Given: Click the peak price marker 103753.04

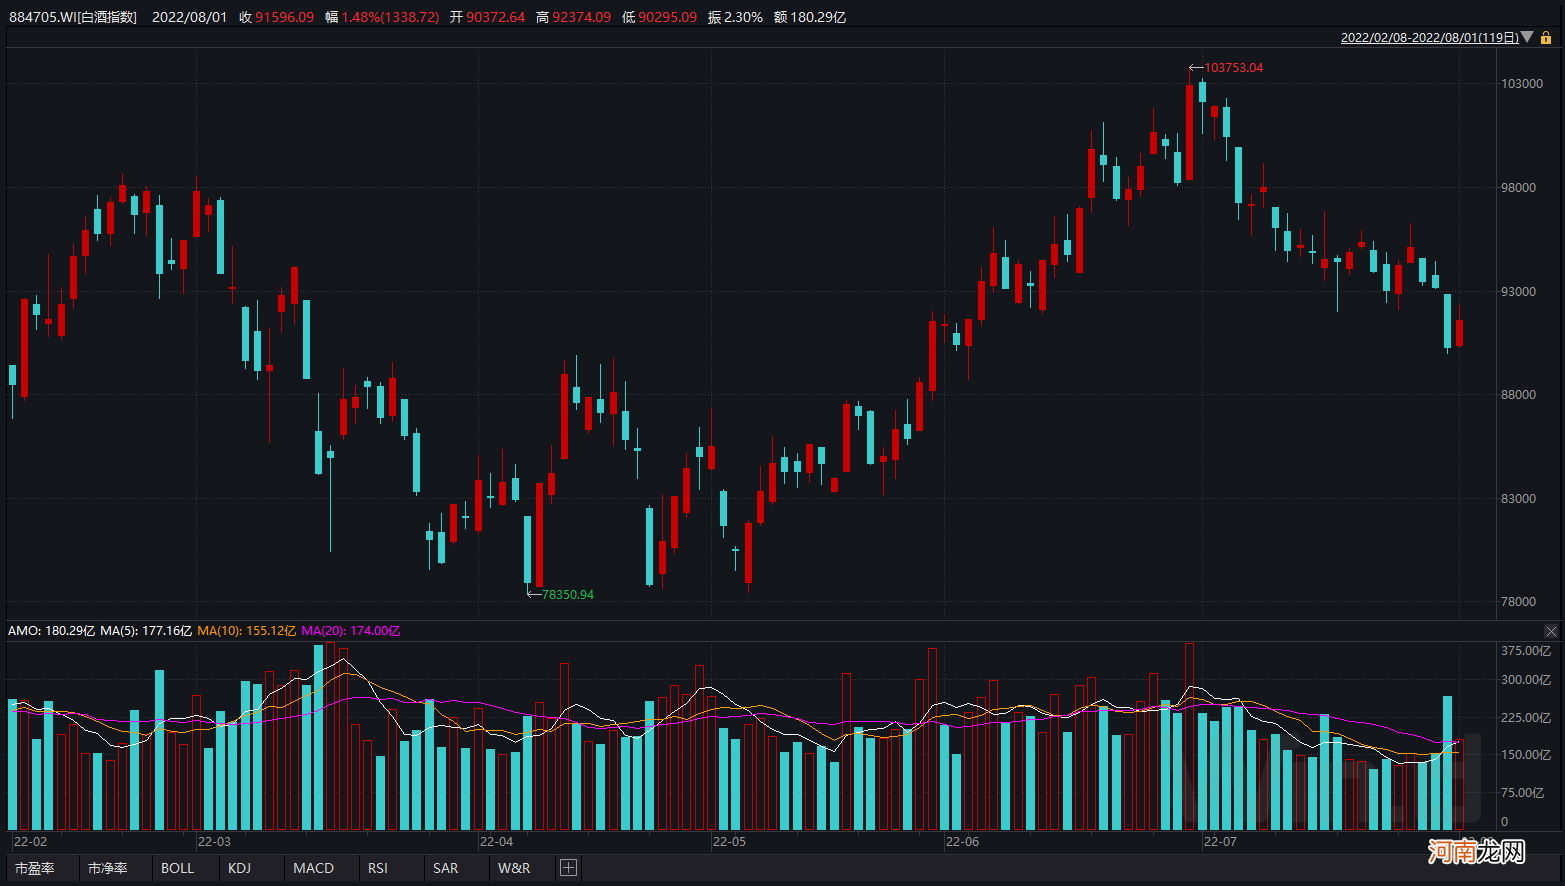Looking at the screenshot, I should [1233, 68].
